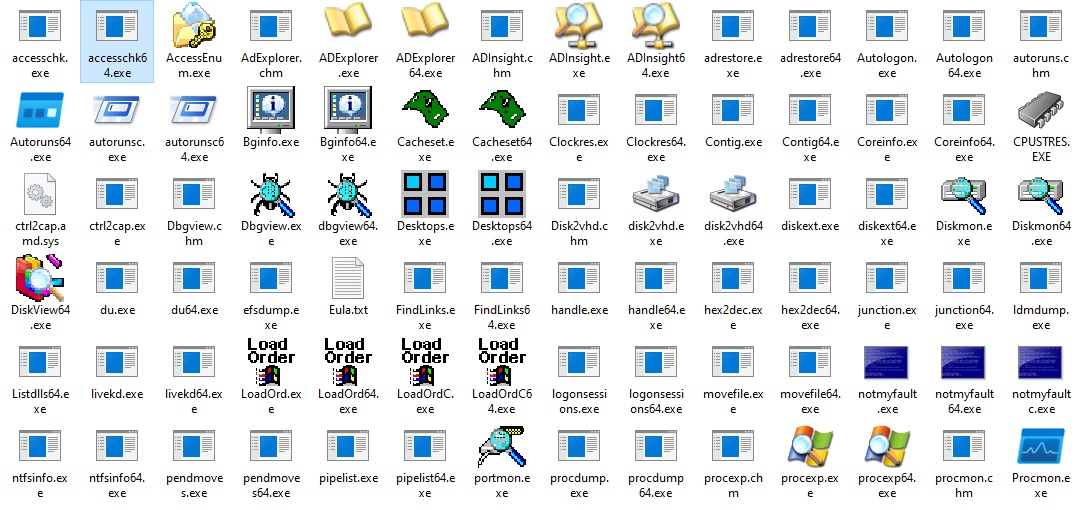
Task: Click the ADExplorer64.exe book icon
Action: pyautogui.click(x=424, y=23)
